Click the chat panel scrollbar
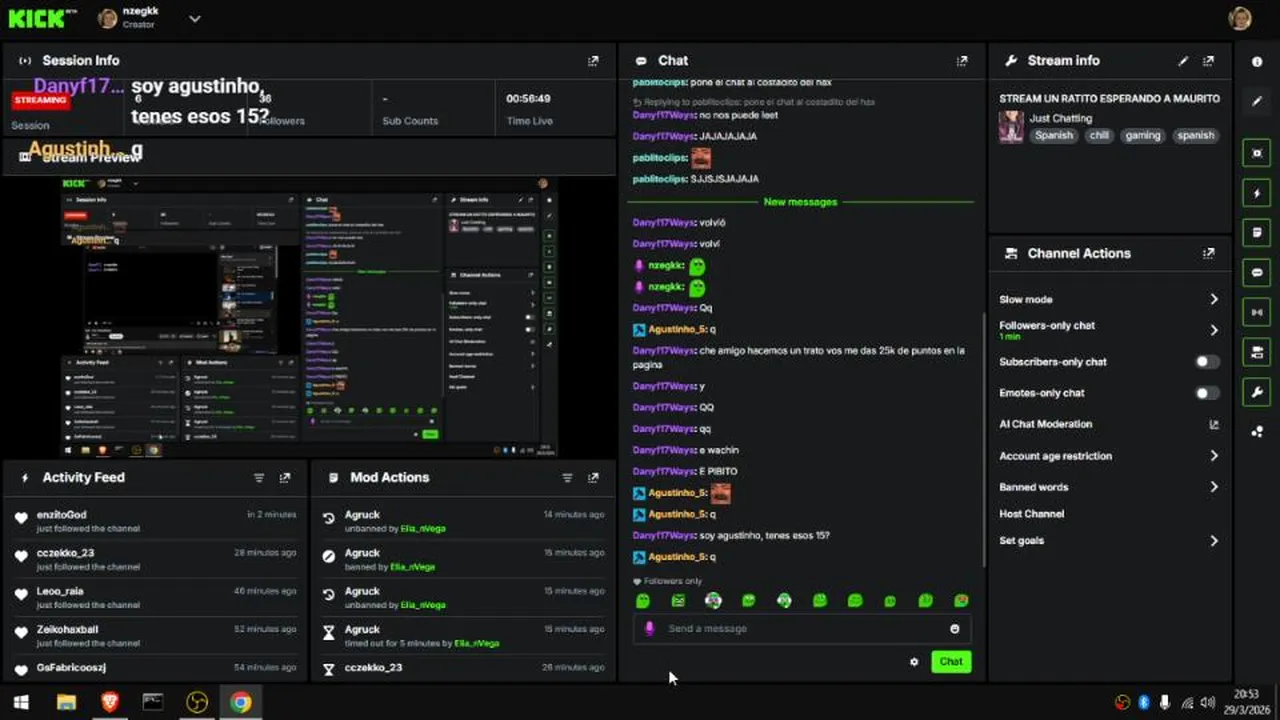1280x720 pixels. [x=984, y=440]
